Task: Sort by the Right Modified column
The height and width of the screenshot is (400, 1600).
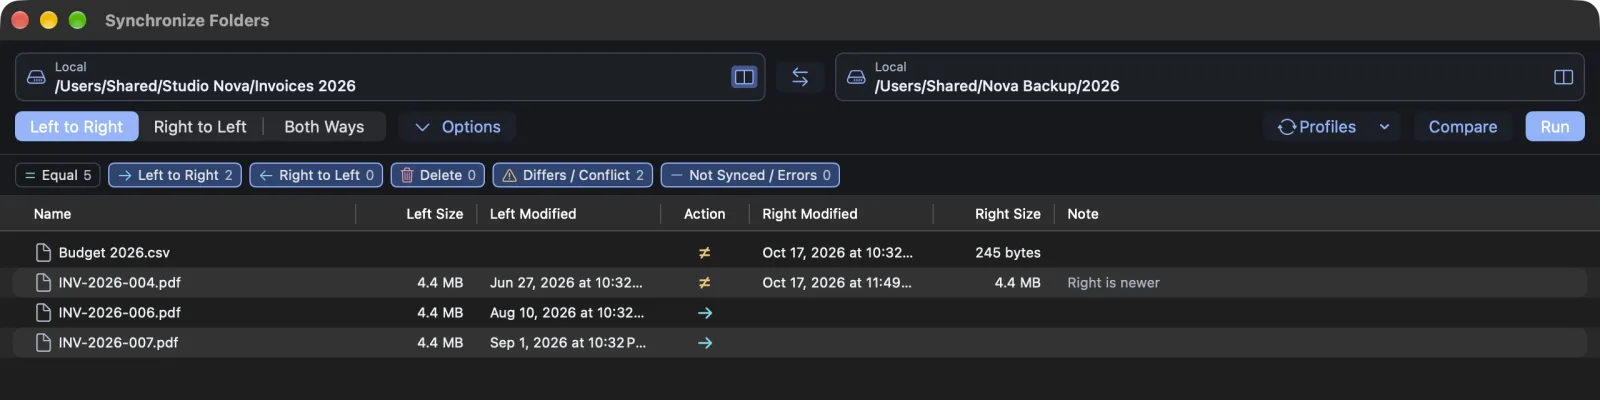Action: 810,214
